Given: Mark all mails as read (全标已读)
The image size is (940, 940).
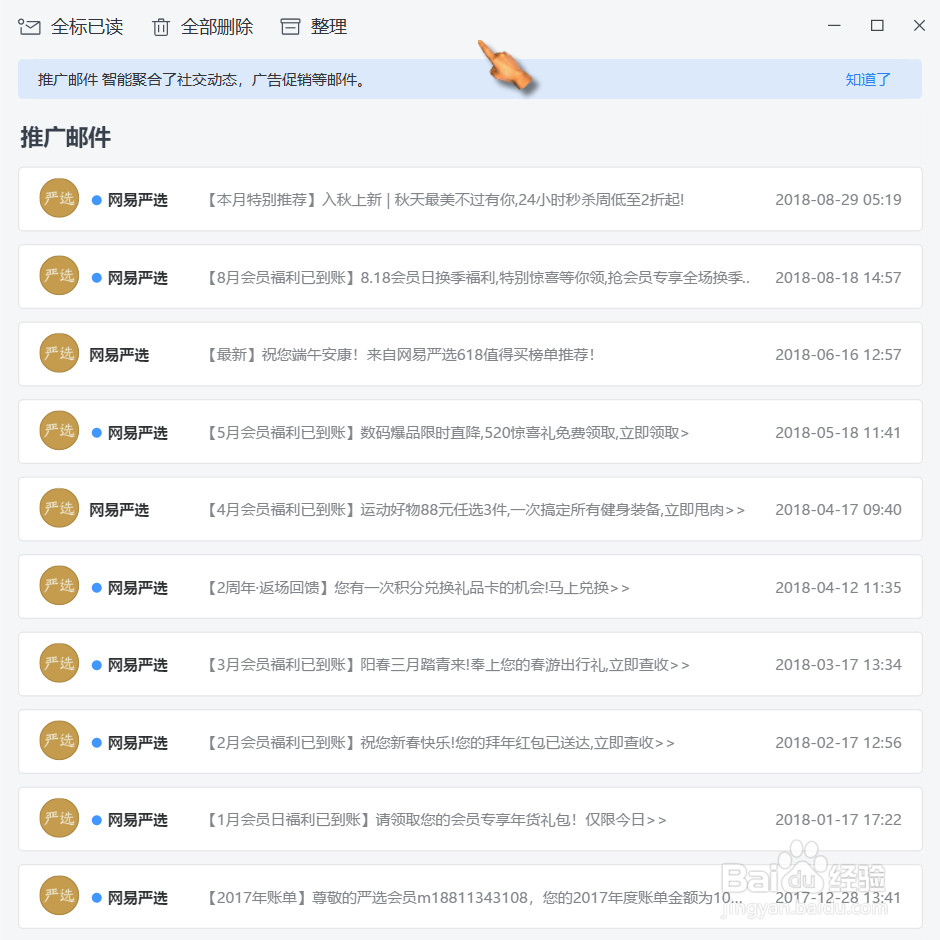Looking at the screenshot, I should [87, 27].
